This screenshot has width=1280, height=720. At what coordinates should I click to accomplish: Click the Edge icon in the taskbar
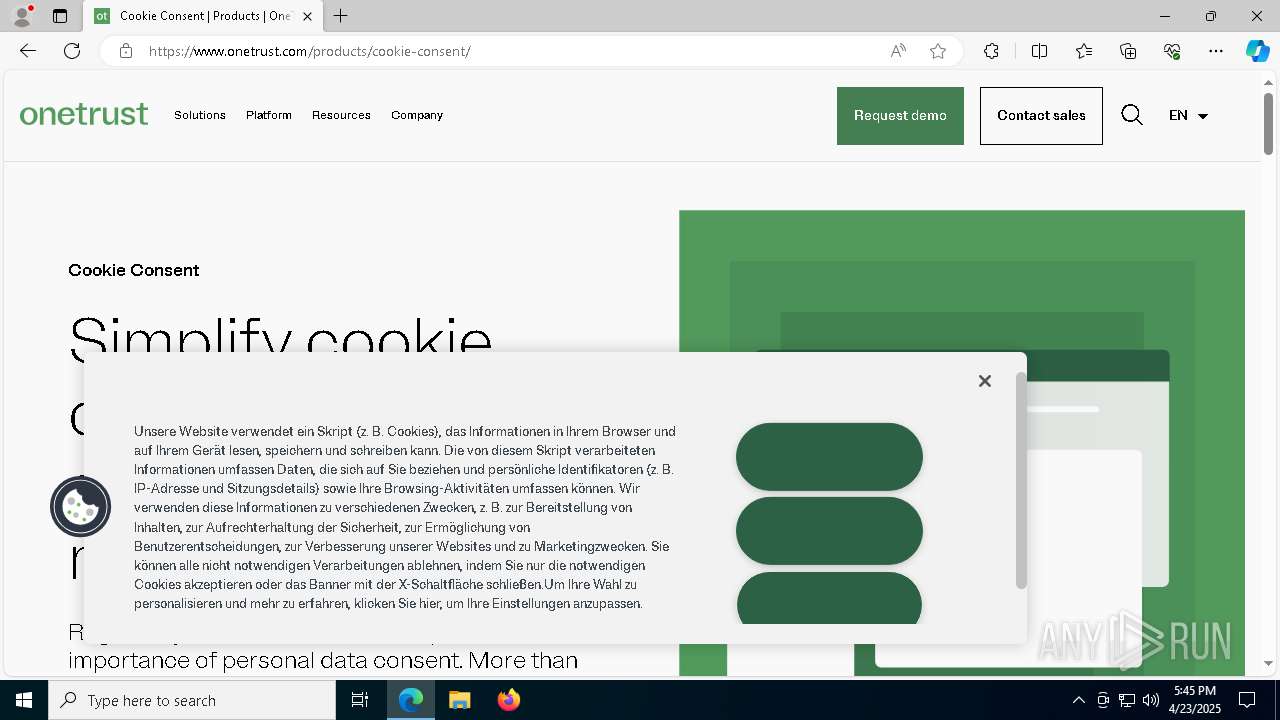pos(411,700)
